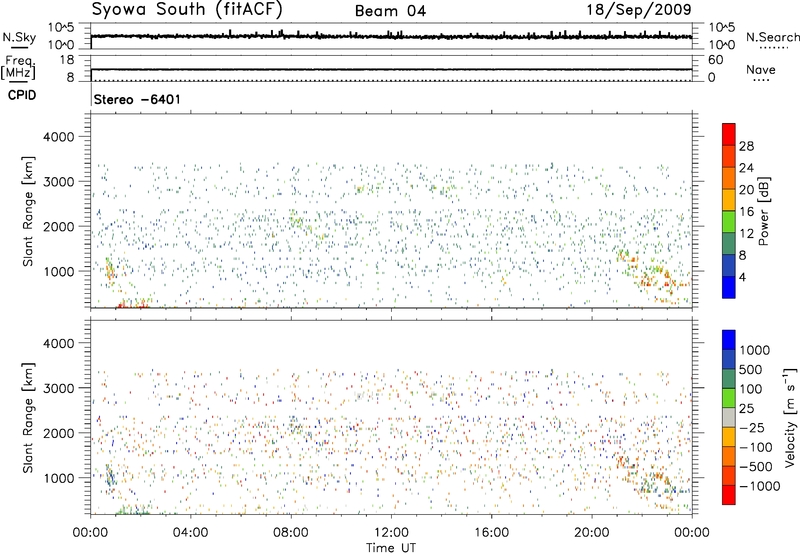Select the 'Stereo -6401' CPID text
The height and width of the screenshot is (554, 800).
point(137,99)
